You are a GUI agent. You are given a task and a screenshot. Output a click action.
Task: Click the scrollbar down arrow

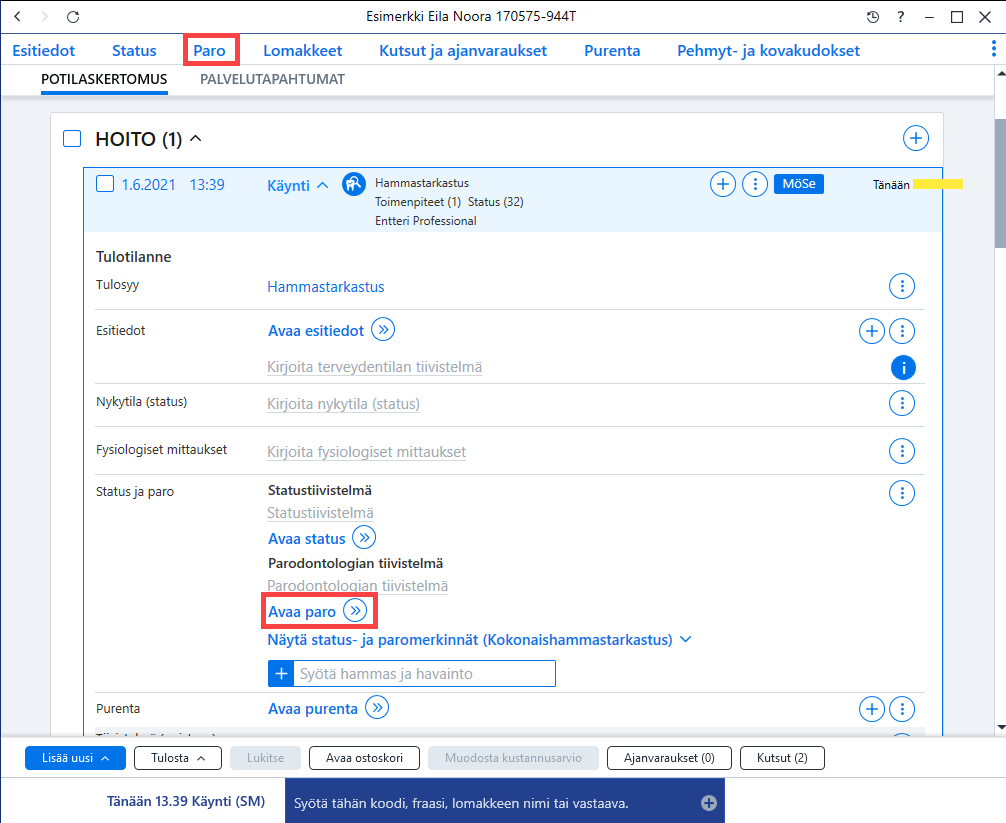(1000, 727)
